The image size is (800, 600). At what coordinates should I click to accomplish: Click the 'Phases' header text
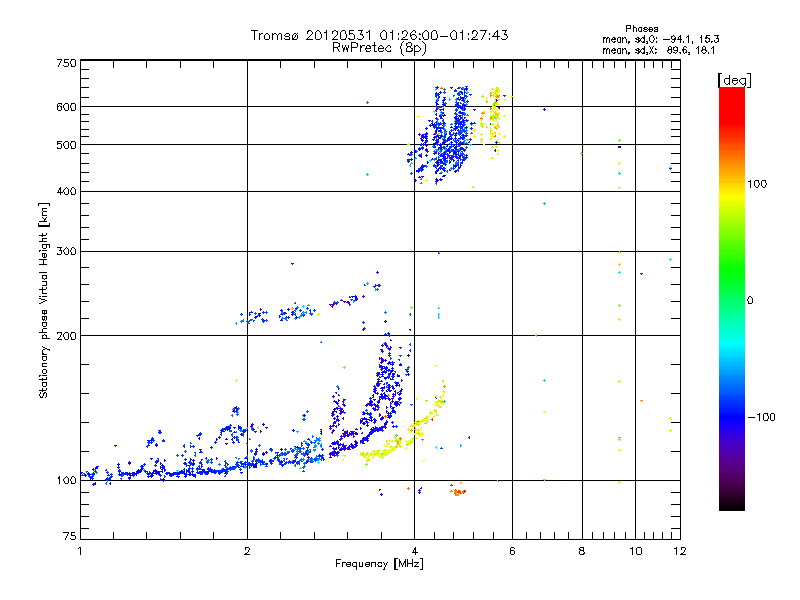(641, 29)
